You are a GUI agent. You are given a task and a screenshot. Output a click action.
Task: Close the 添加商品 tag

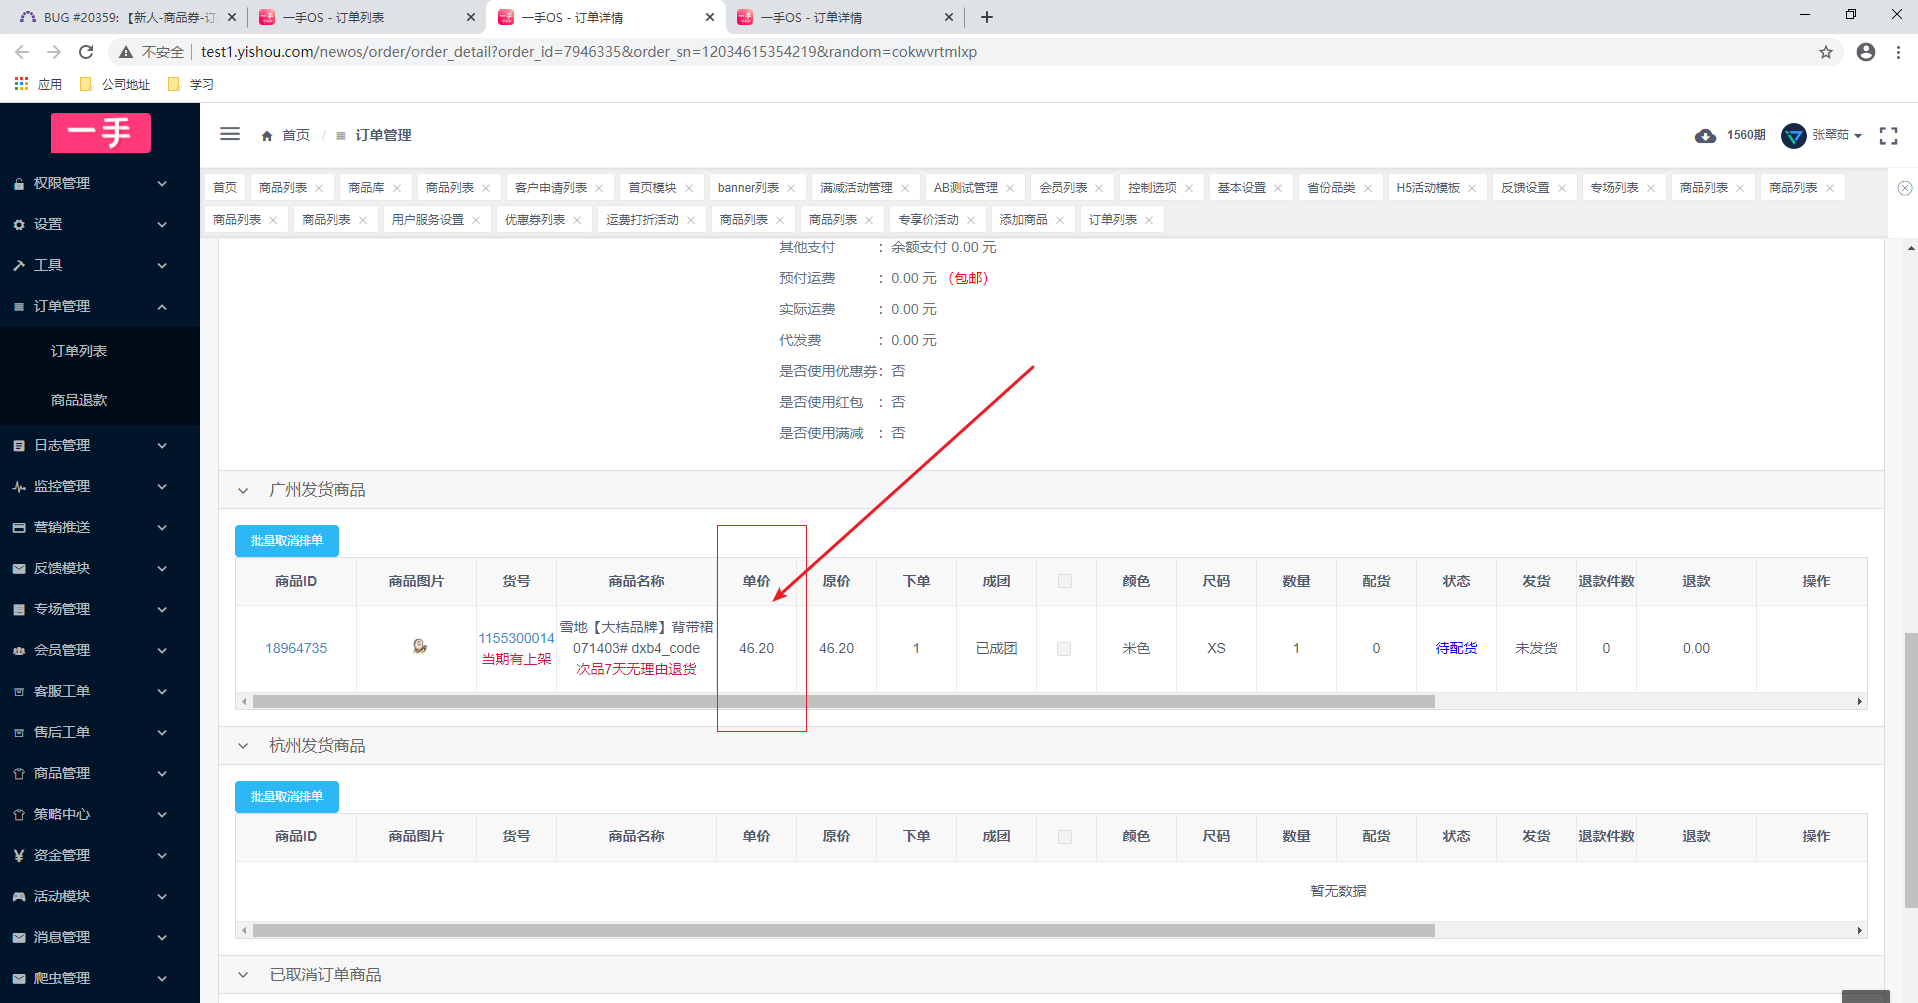click(1060, 220)
